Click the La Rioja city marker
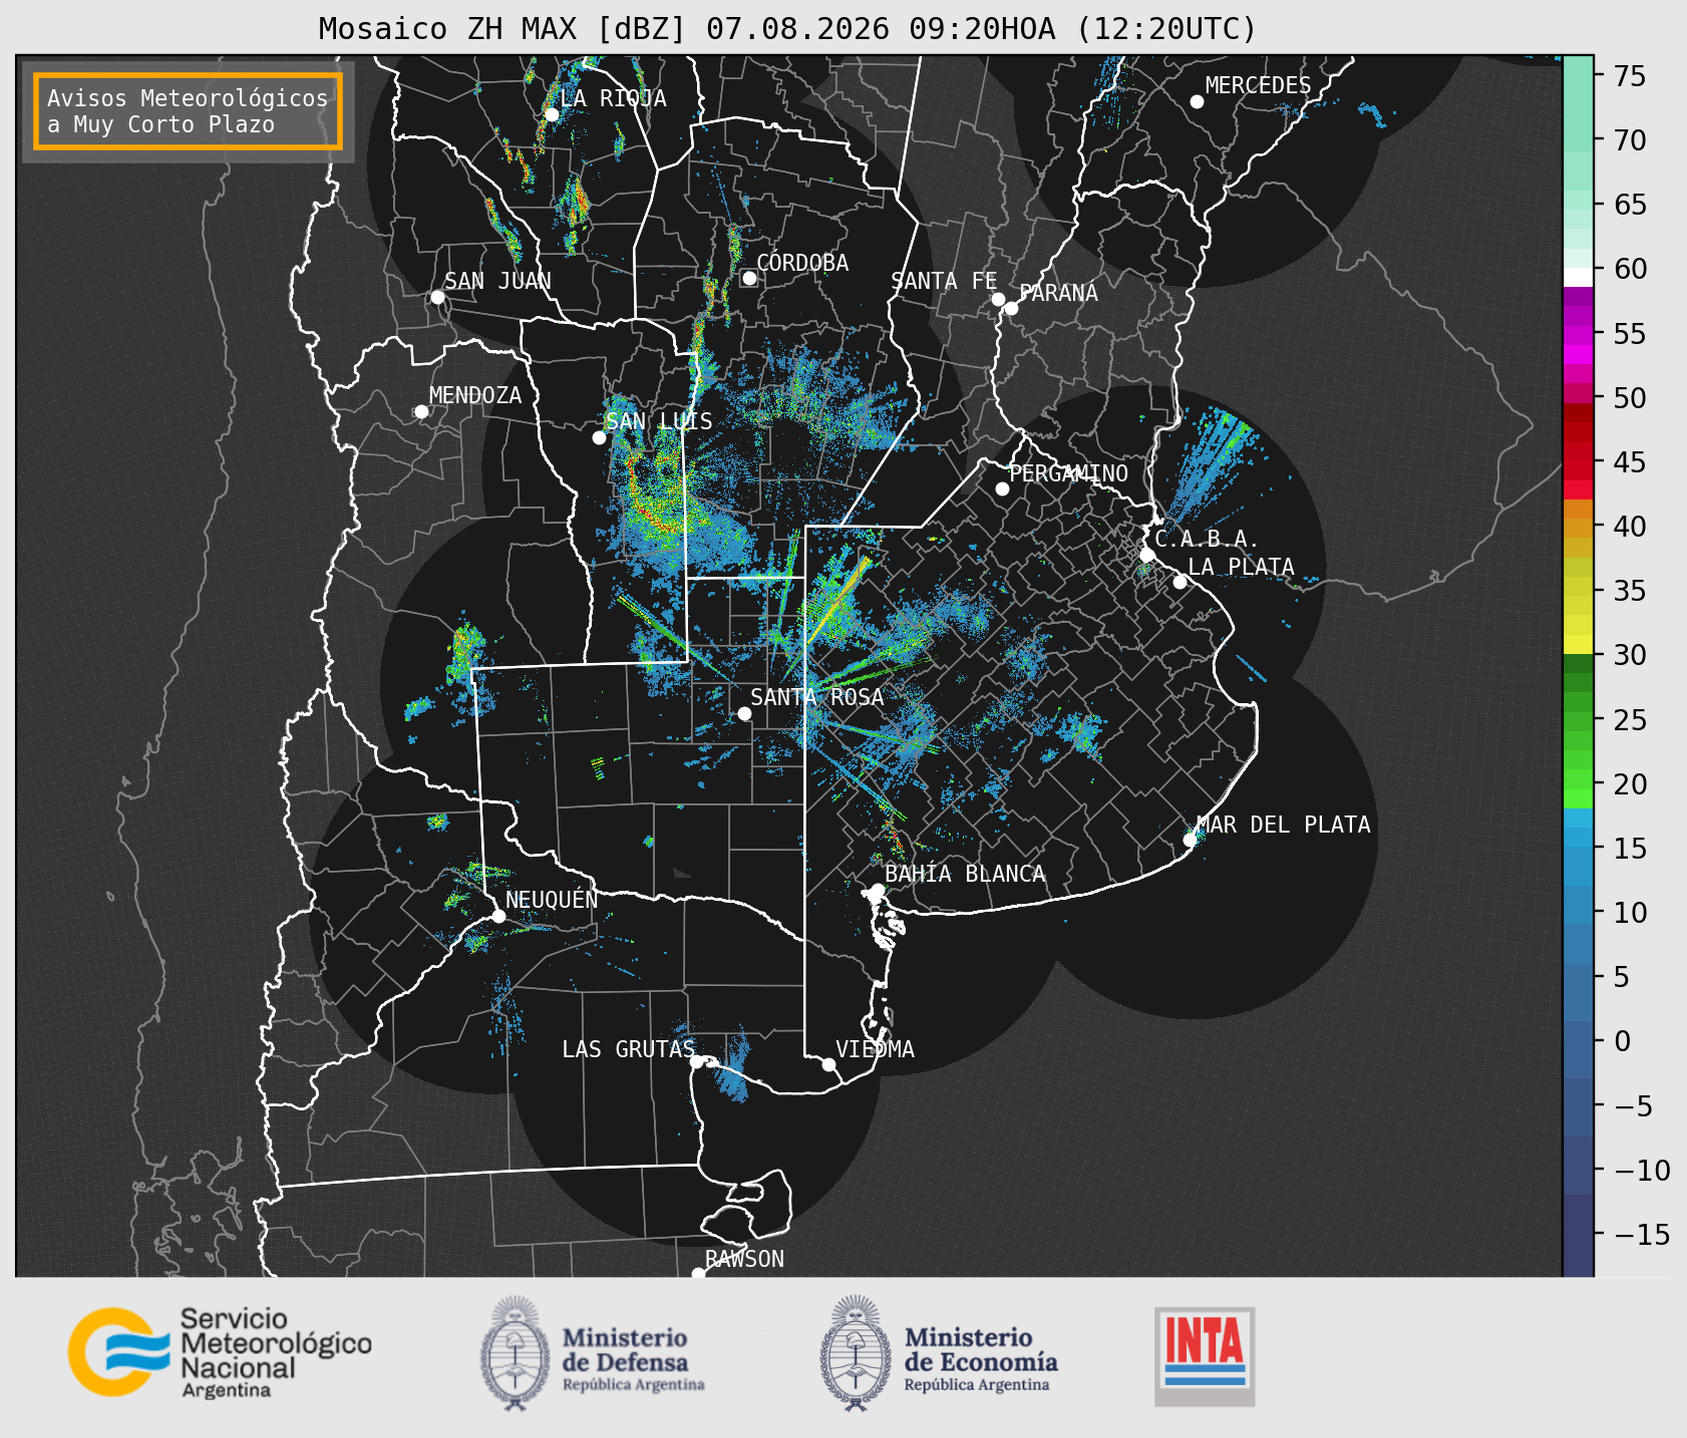Screen dimensions: 1687x1438 (x=551, y=115)
